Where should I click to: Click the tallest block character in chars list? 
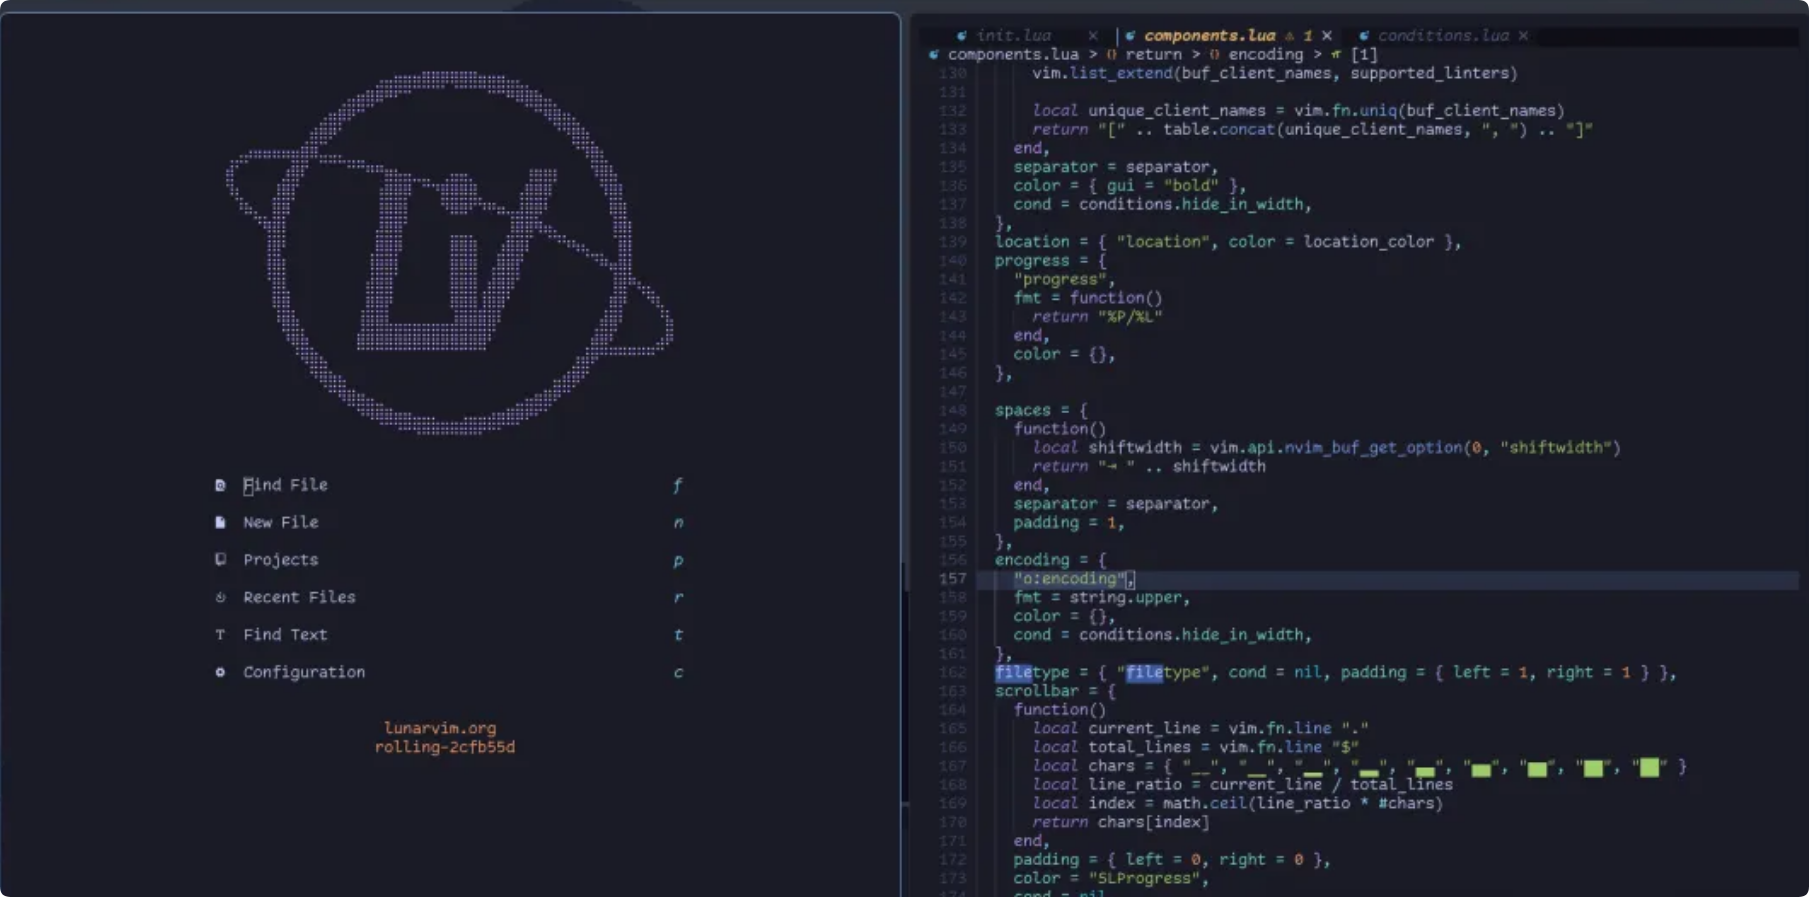(1649, 767)
